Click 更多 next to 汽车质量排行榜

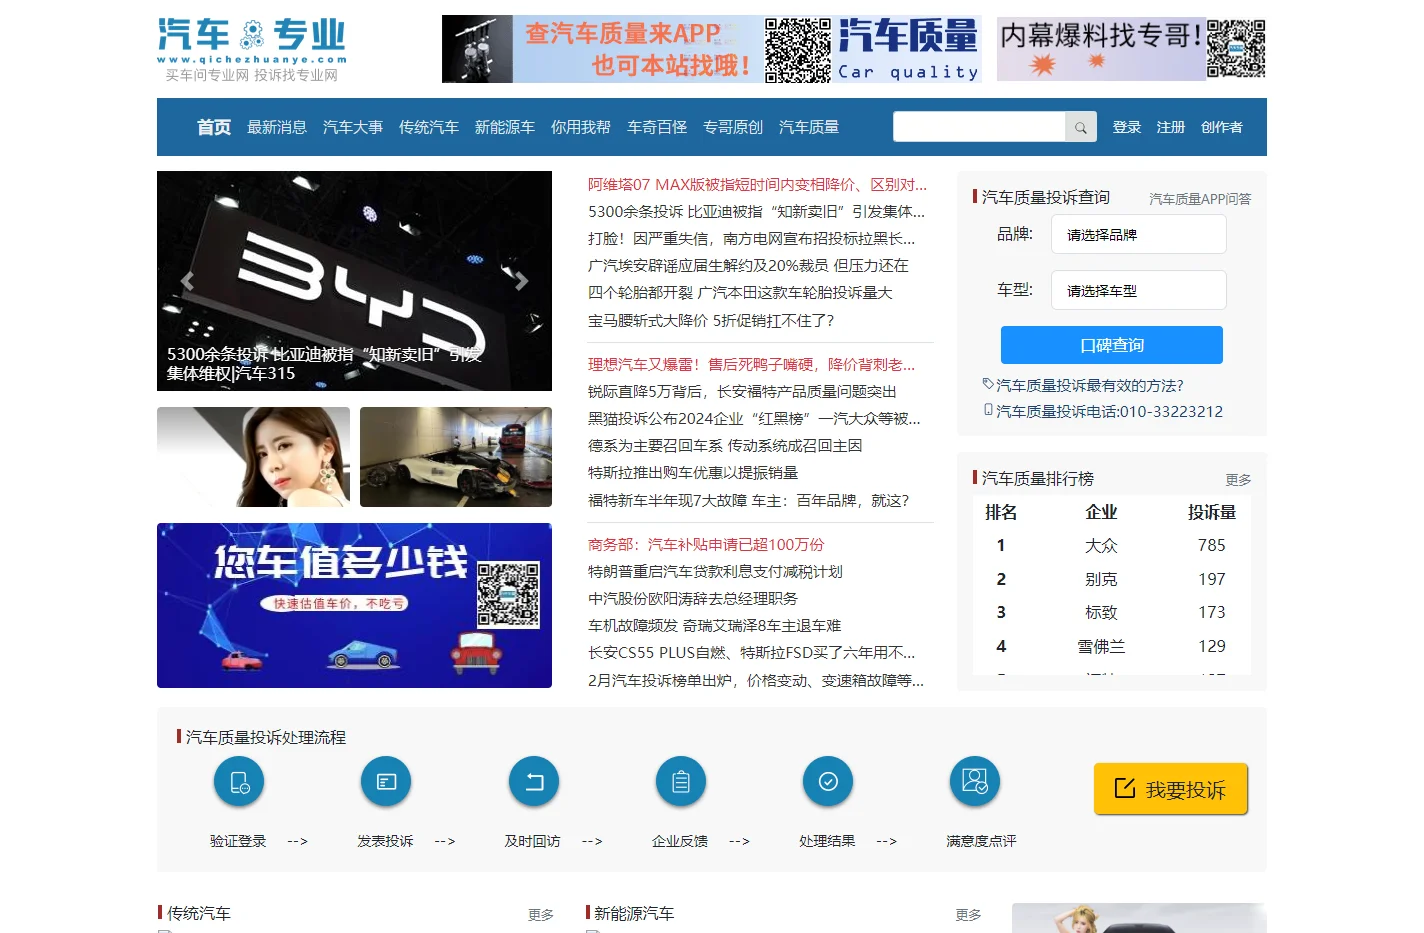(x=1239, y=480)
